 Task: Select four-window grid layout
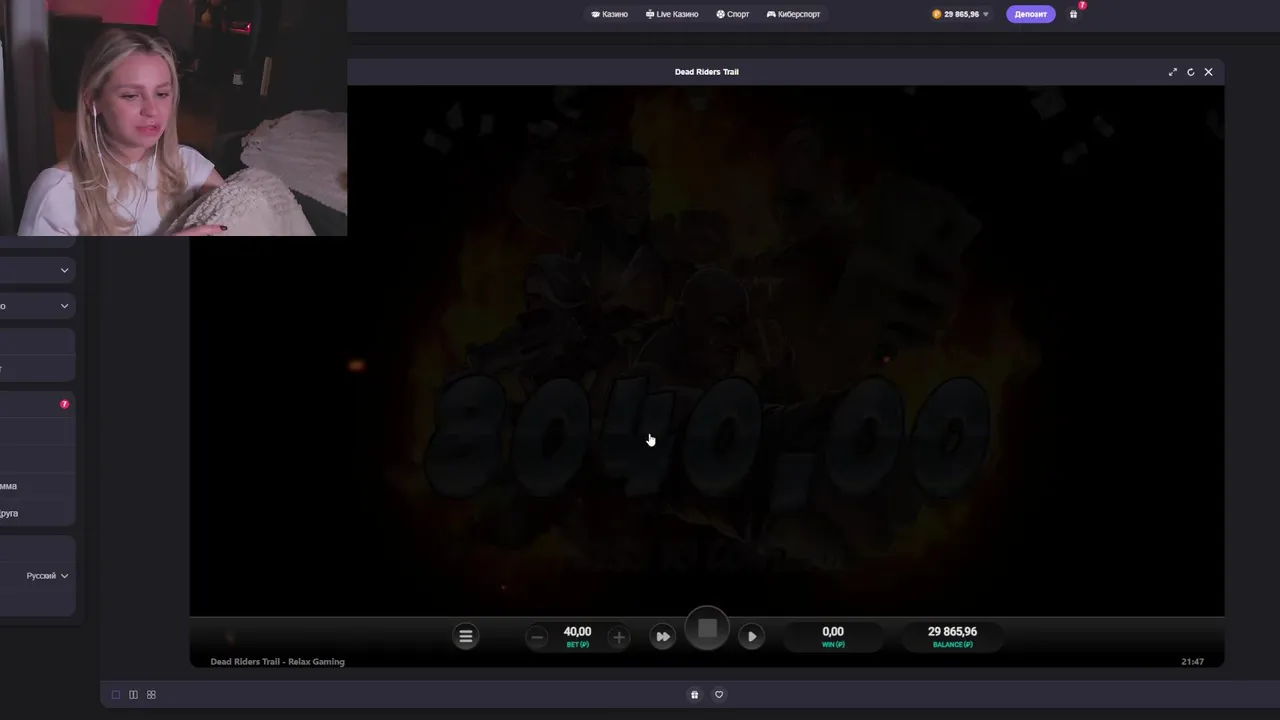151,695
